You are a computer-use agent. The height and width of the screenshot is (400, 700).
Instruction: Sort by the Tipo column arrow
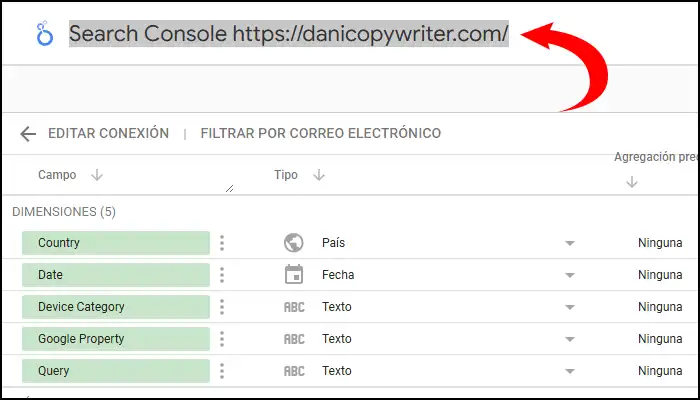(319, 175)
